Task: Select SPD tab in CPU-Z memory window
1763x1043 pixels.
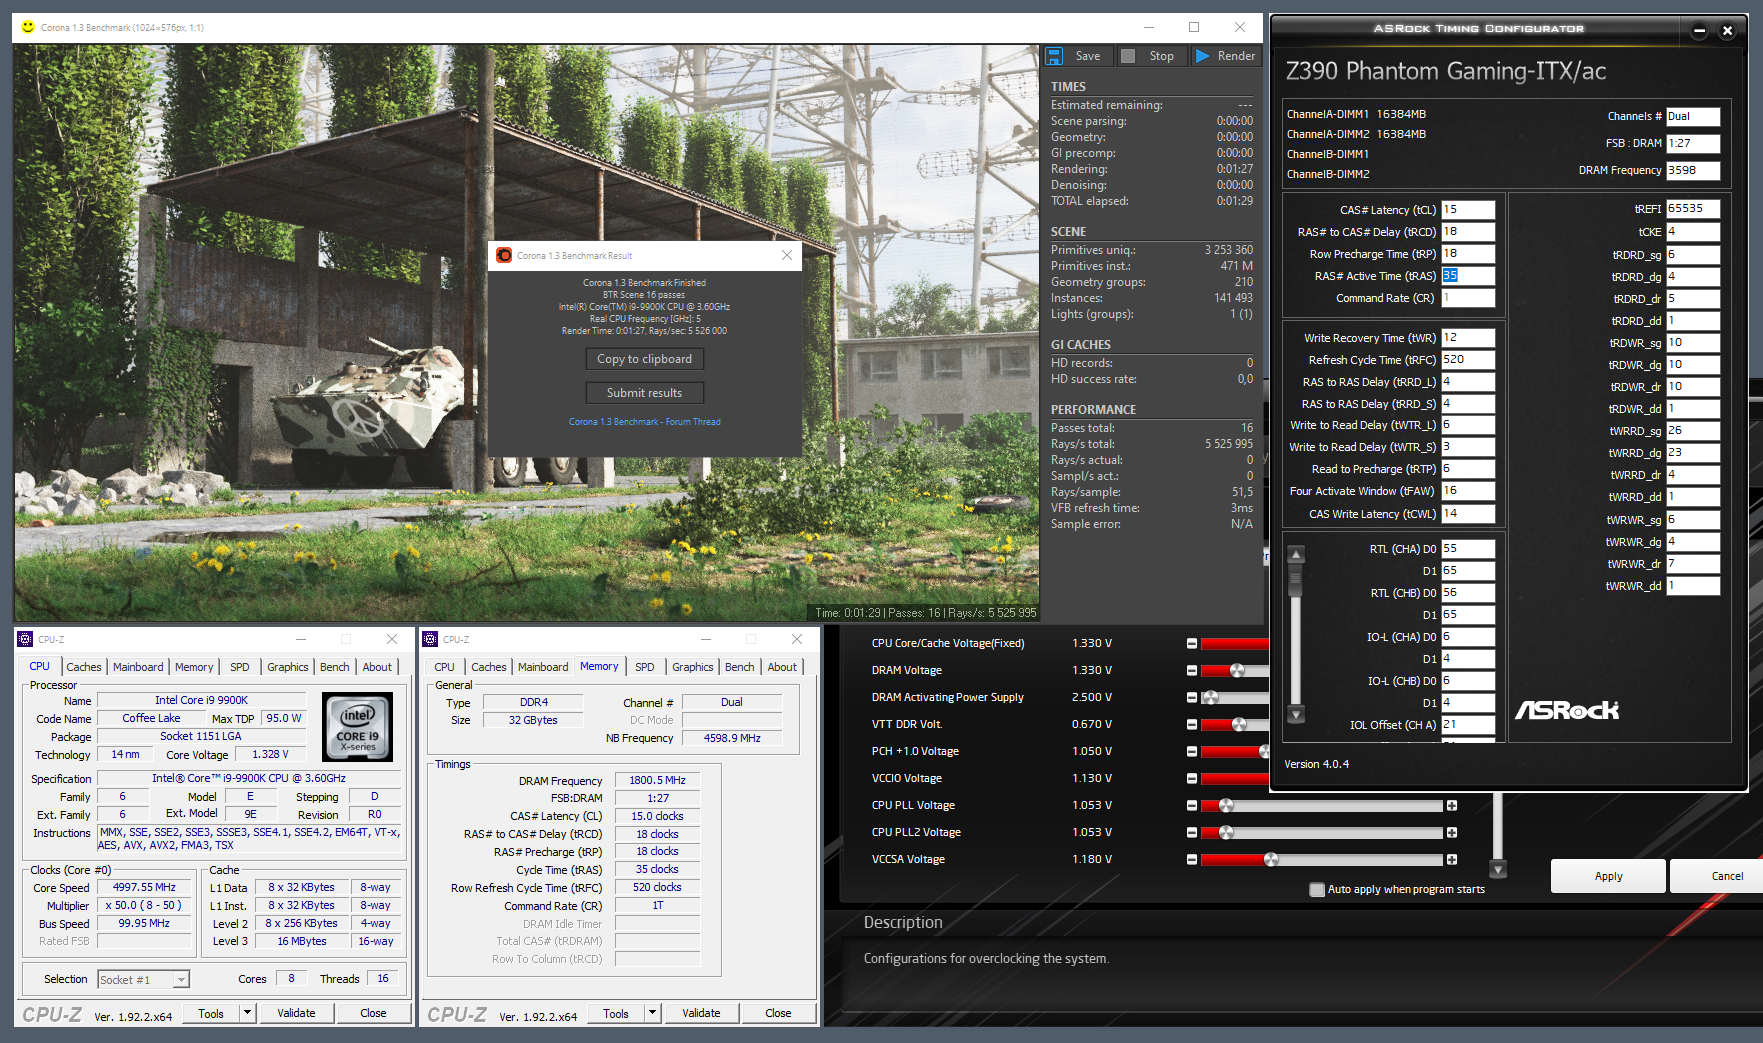Action: [x=645, y=667]
